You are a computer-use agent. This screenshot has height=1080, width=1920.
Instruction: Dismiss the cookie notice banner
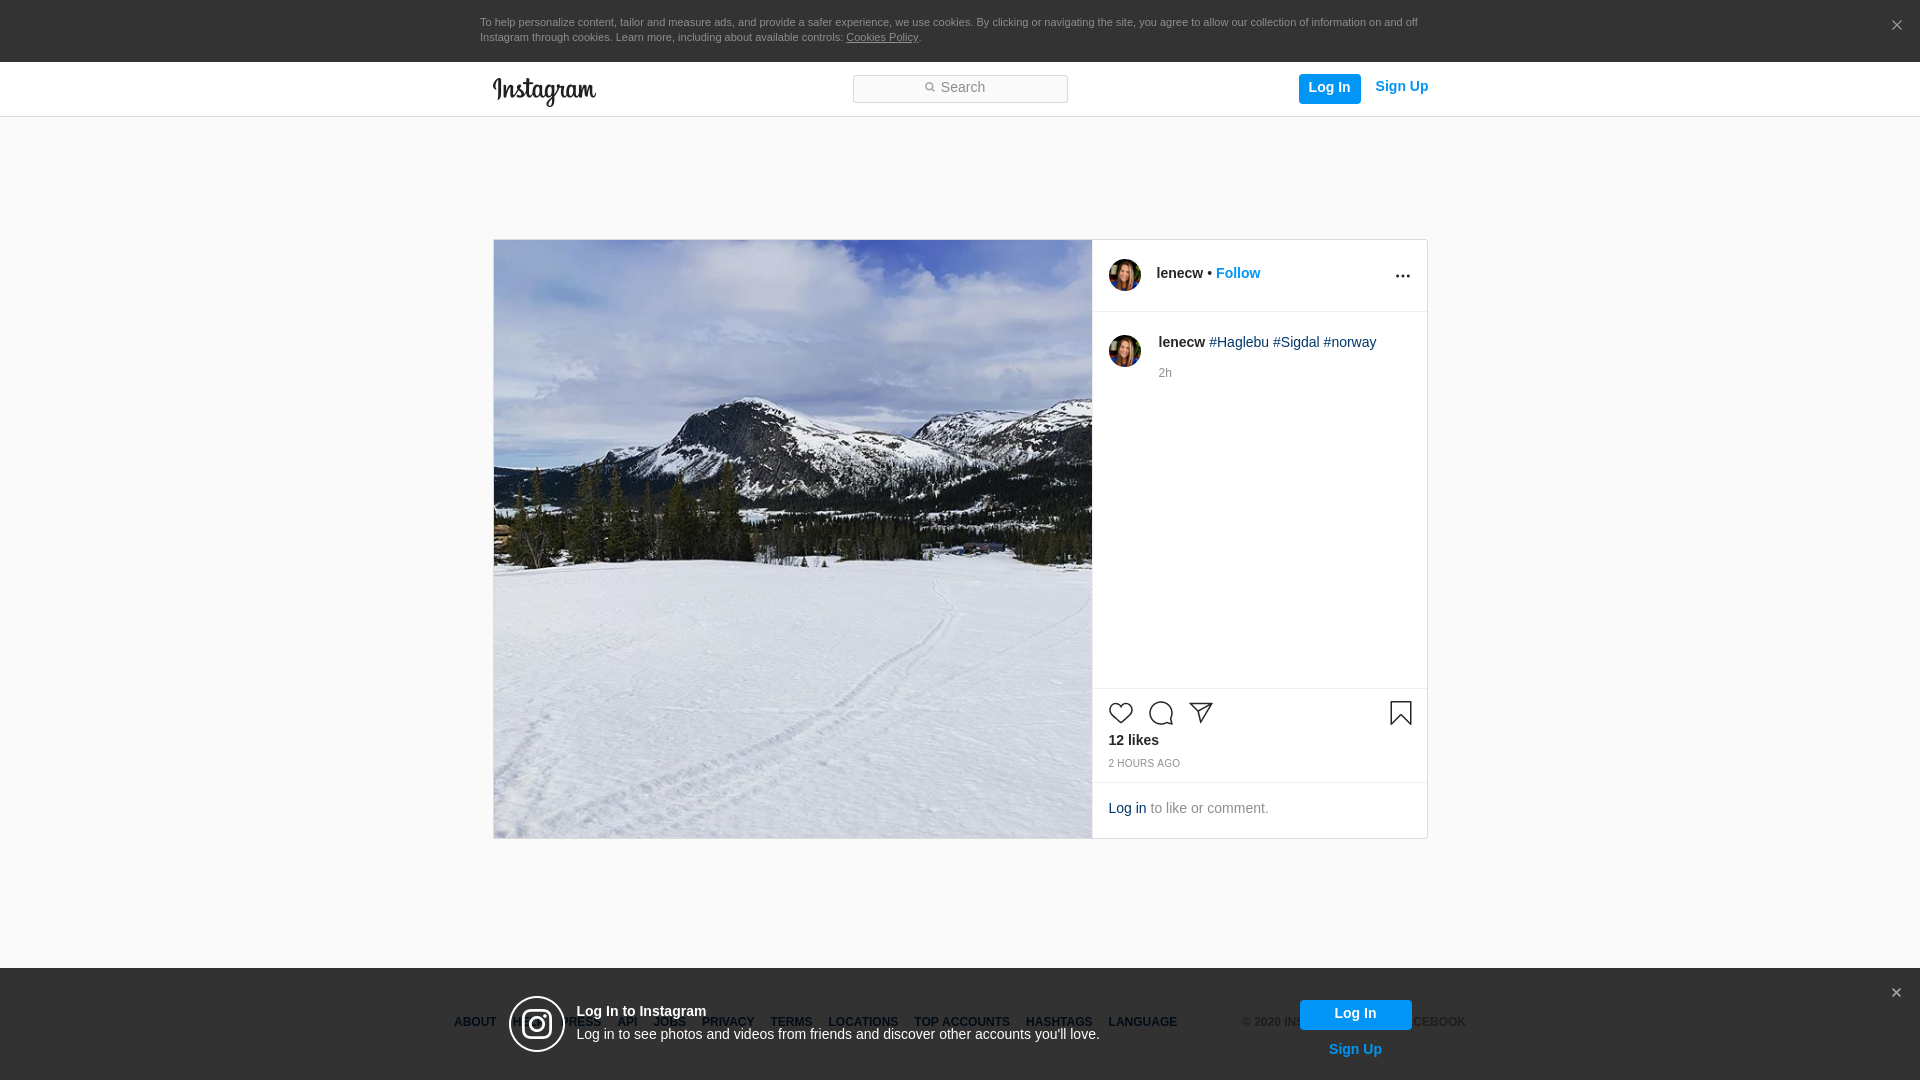click(x=1896, y=26)
